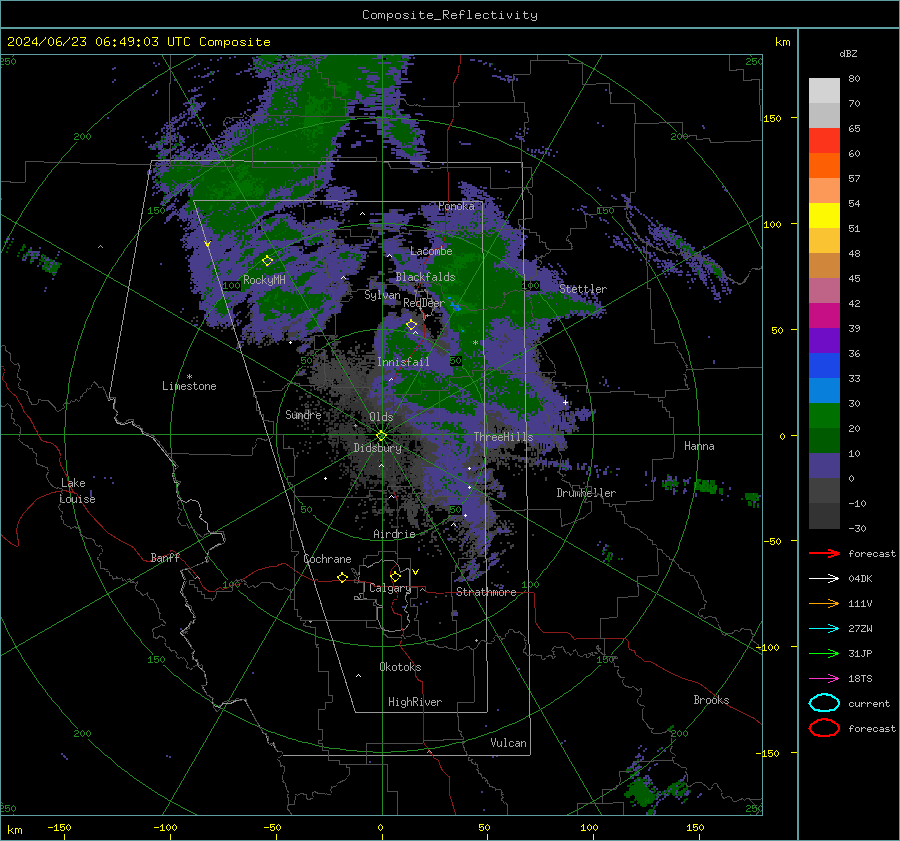Click the -50 tick on right axis
Screen dimensions: 900x841
[773, 541]
